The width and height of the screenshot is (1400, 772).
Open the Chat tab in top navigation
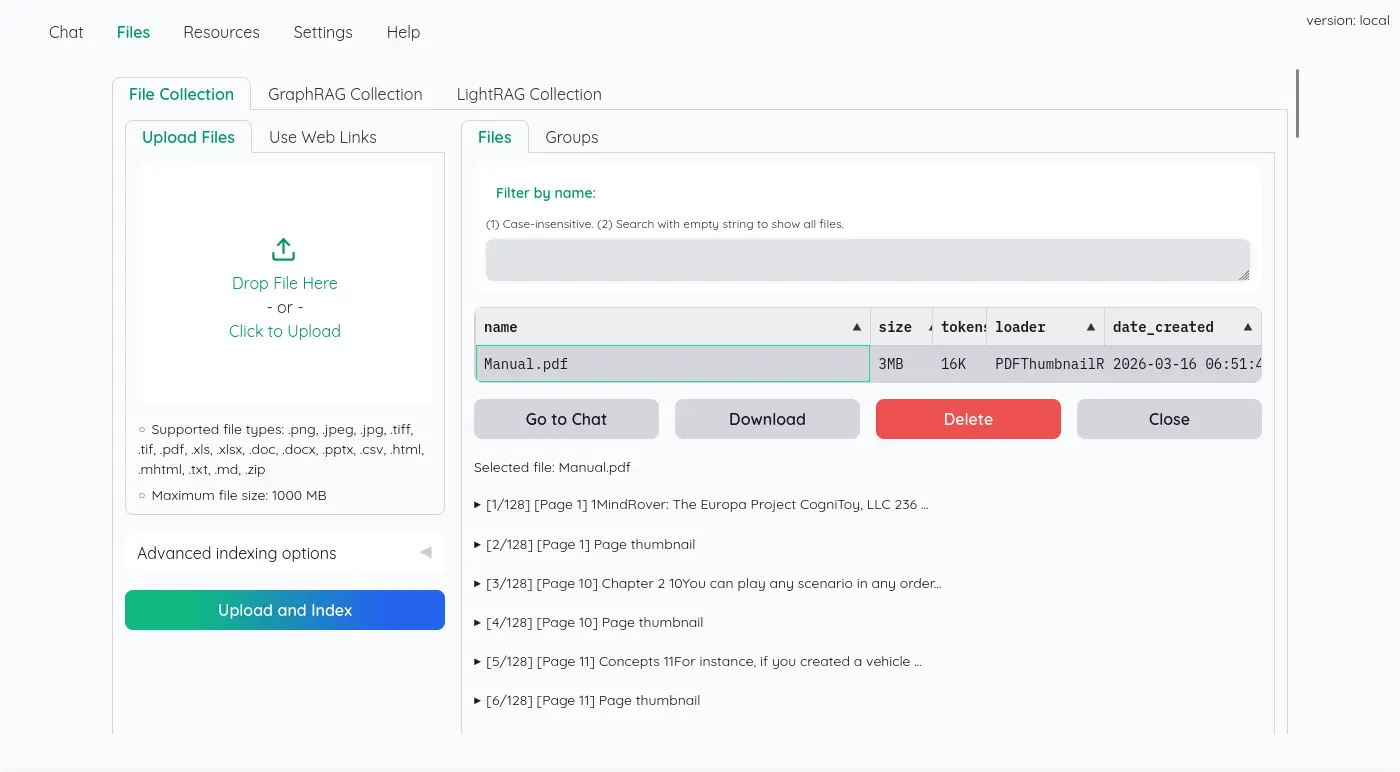[x=66, y=32]
